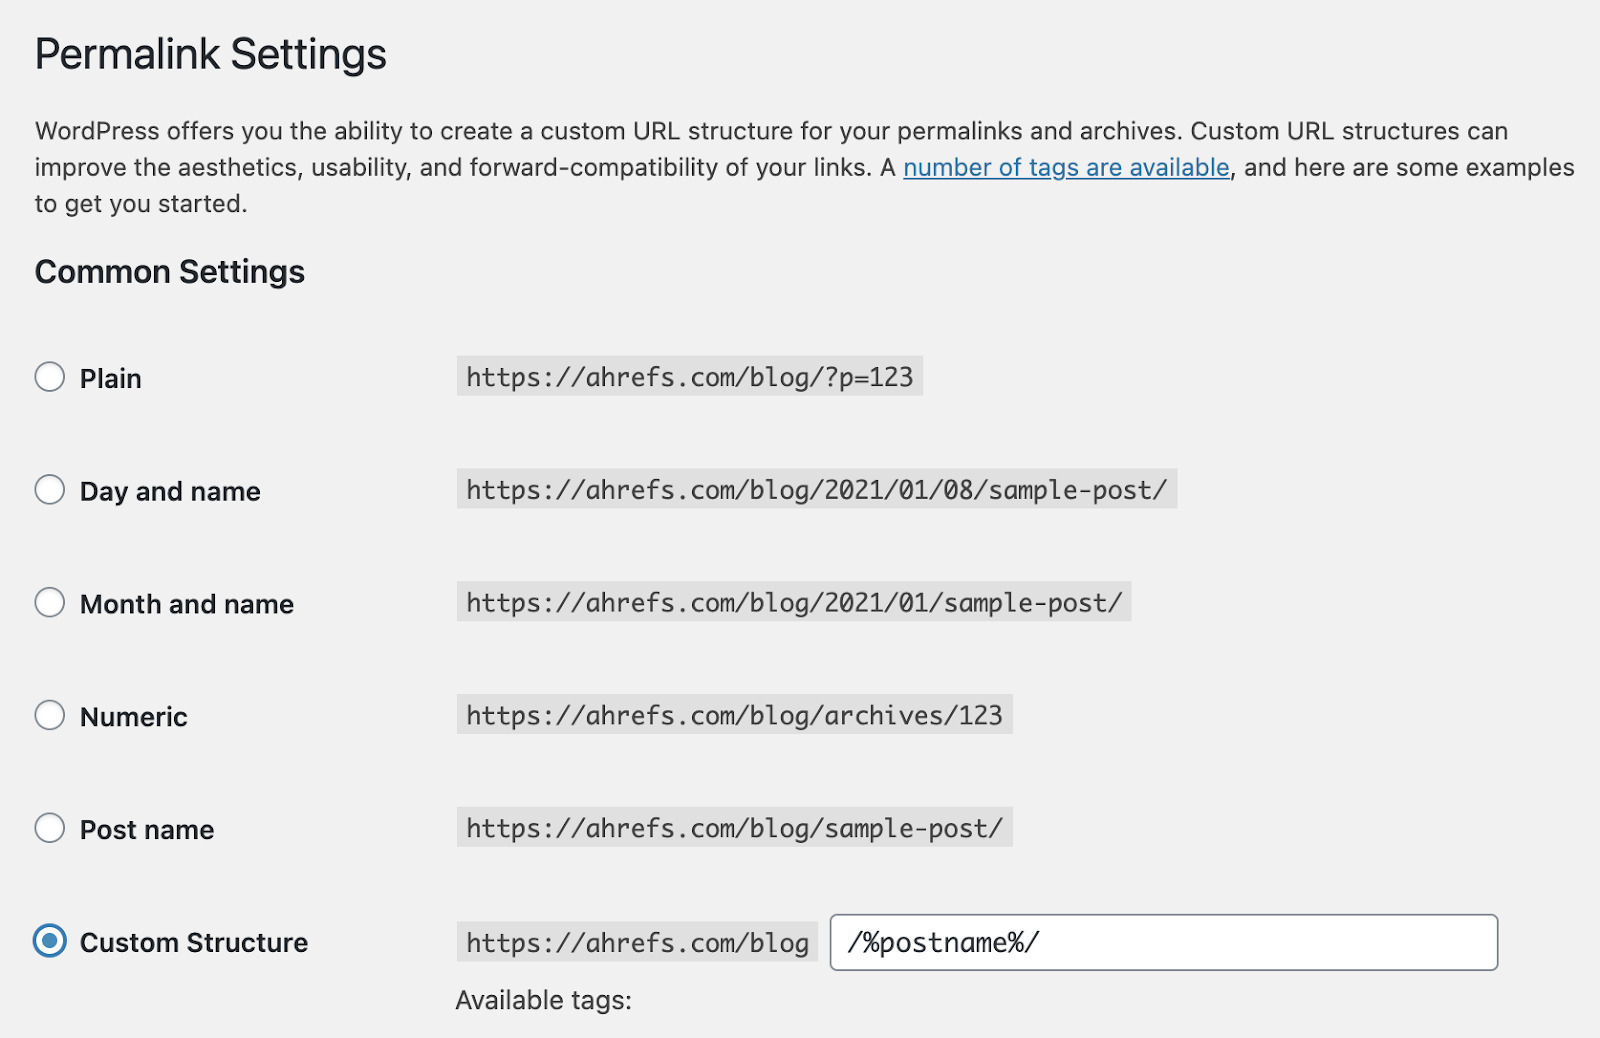This screenshot has width=1600, height=1038.
Task: Switch to the Post name radio button
Action: pyautogui.click(x=50, y=829)
